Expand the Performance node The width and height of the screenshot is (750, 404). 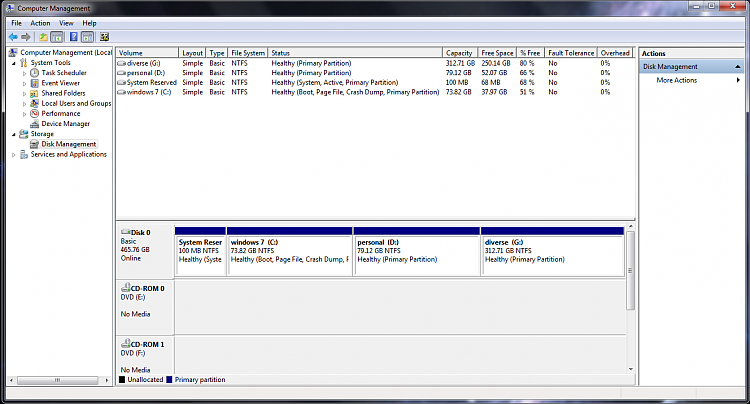point(24,114)
